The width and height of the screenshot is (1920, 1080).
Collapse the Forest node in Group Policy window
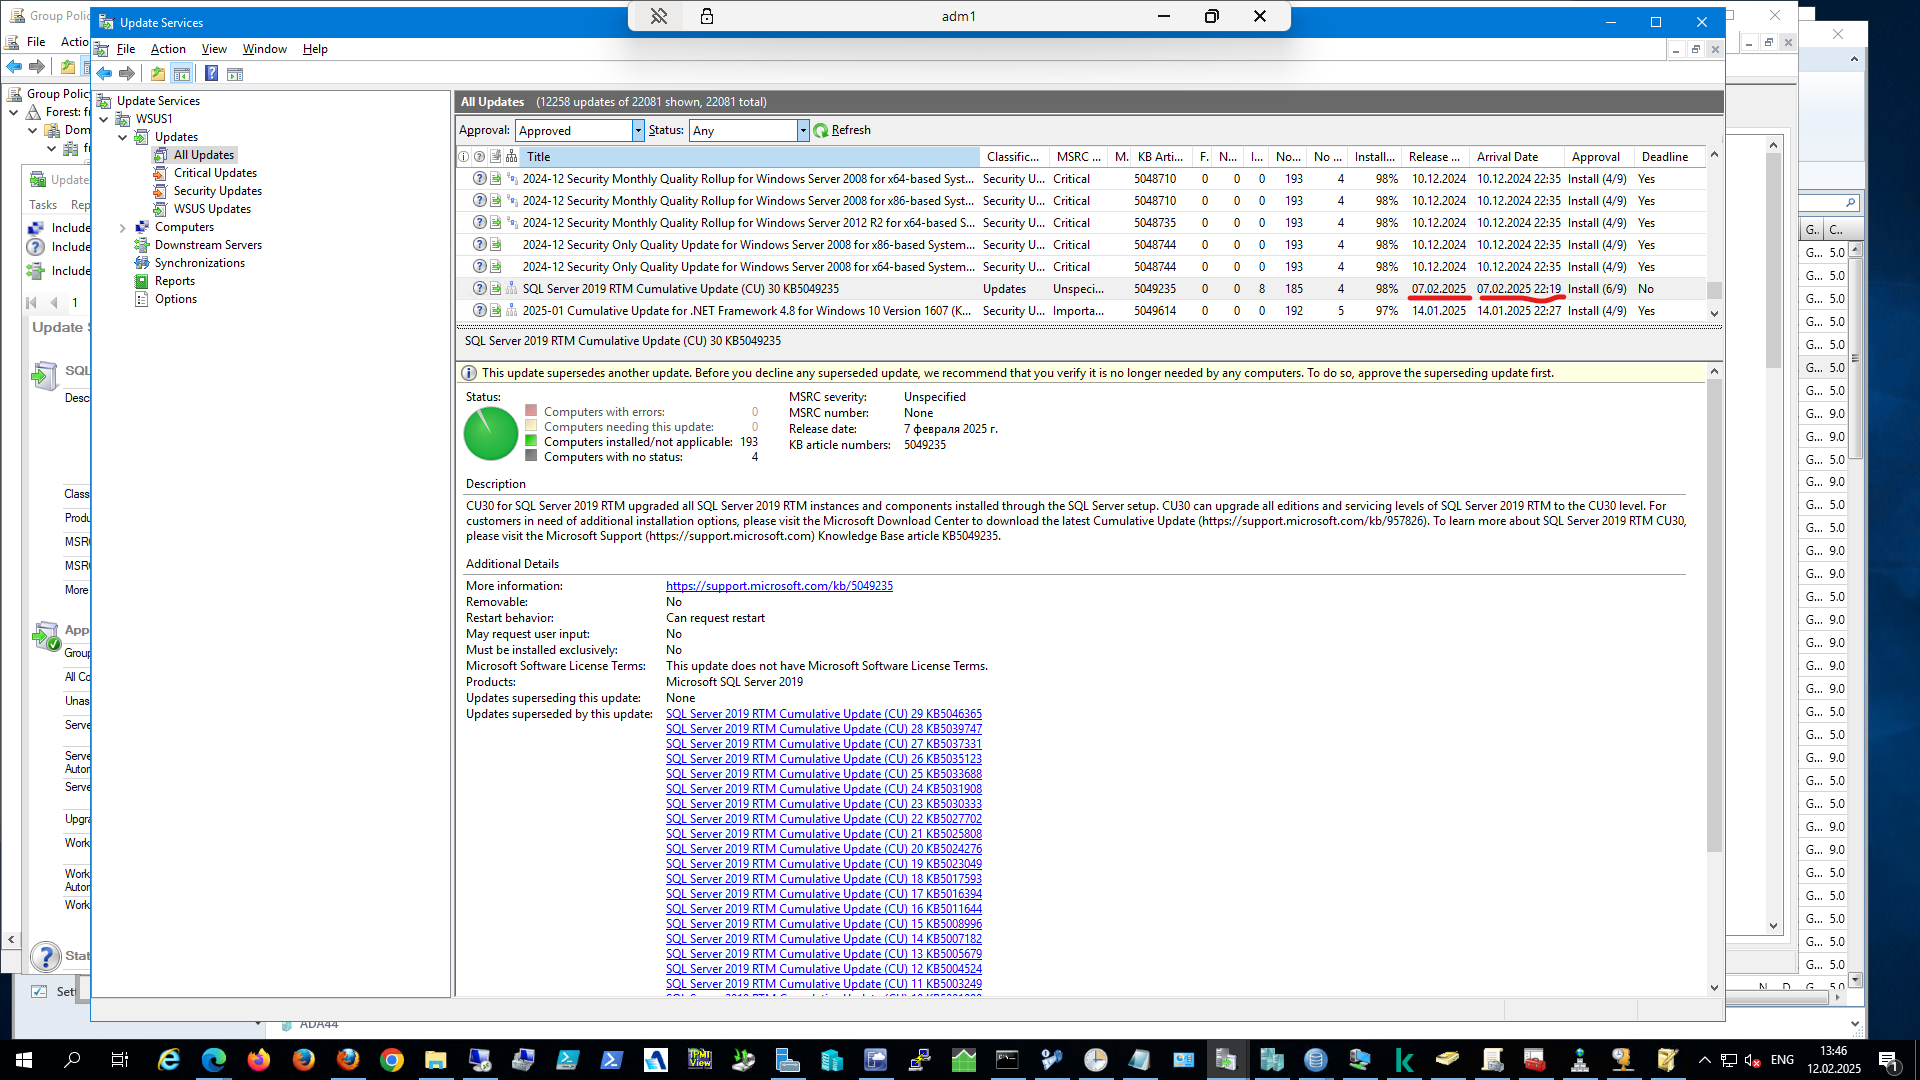click(x=14, y=112)
